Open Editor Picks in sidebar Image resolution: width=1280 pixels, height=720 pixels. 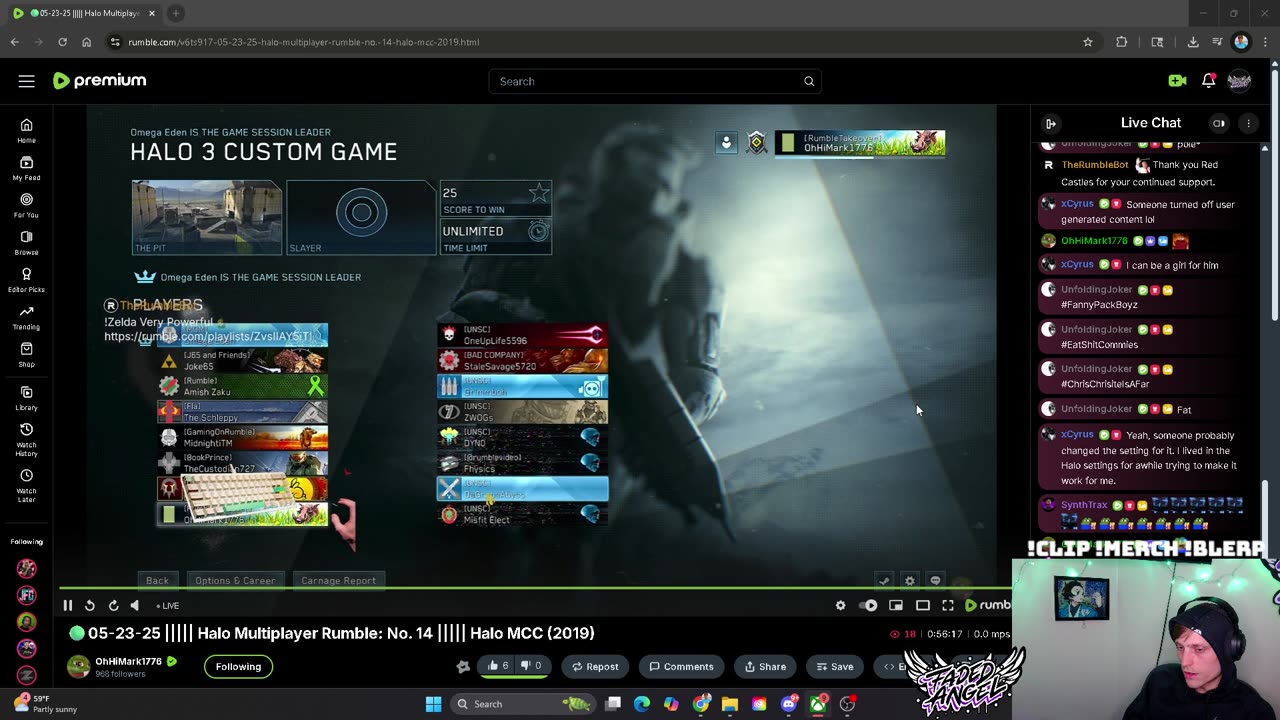[x=26, y=280]
